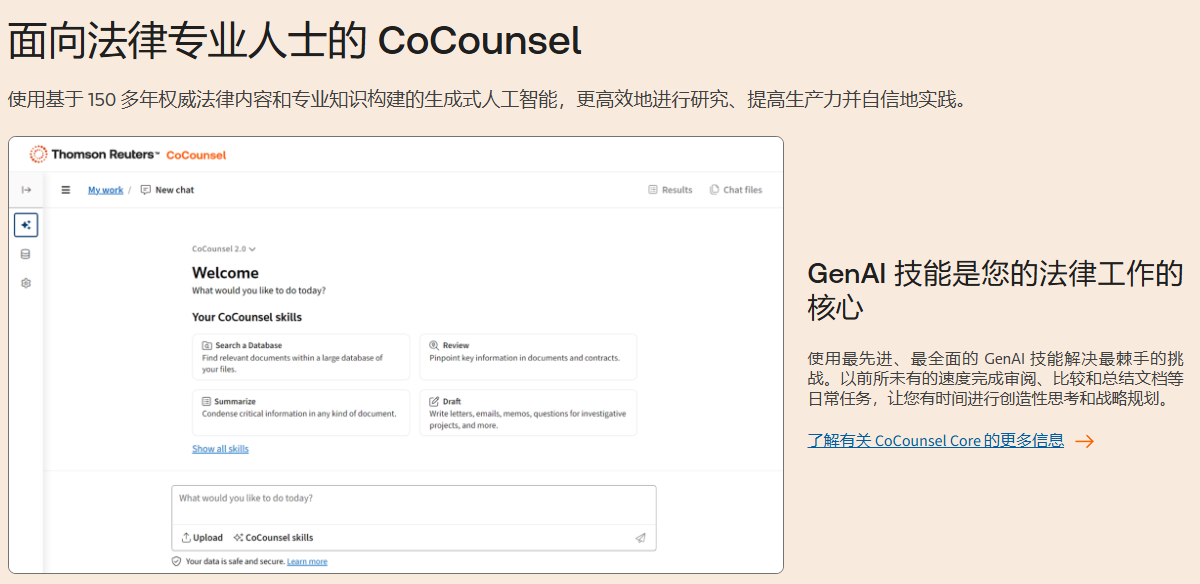
Task: Click the Thomson Reuters logo icon
Action: pyautogui.click(x=38, y=154)
